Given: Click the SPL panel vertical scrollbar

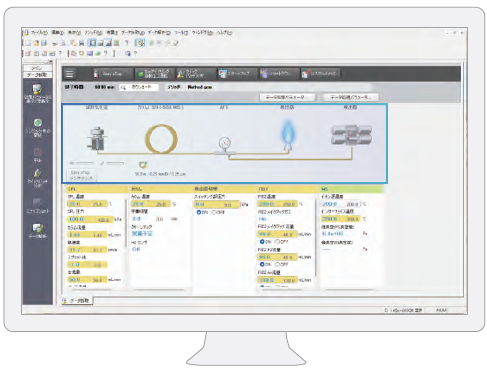Looking at the screenshot, I should [126, 223].
